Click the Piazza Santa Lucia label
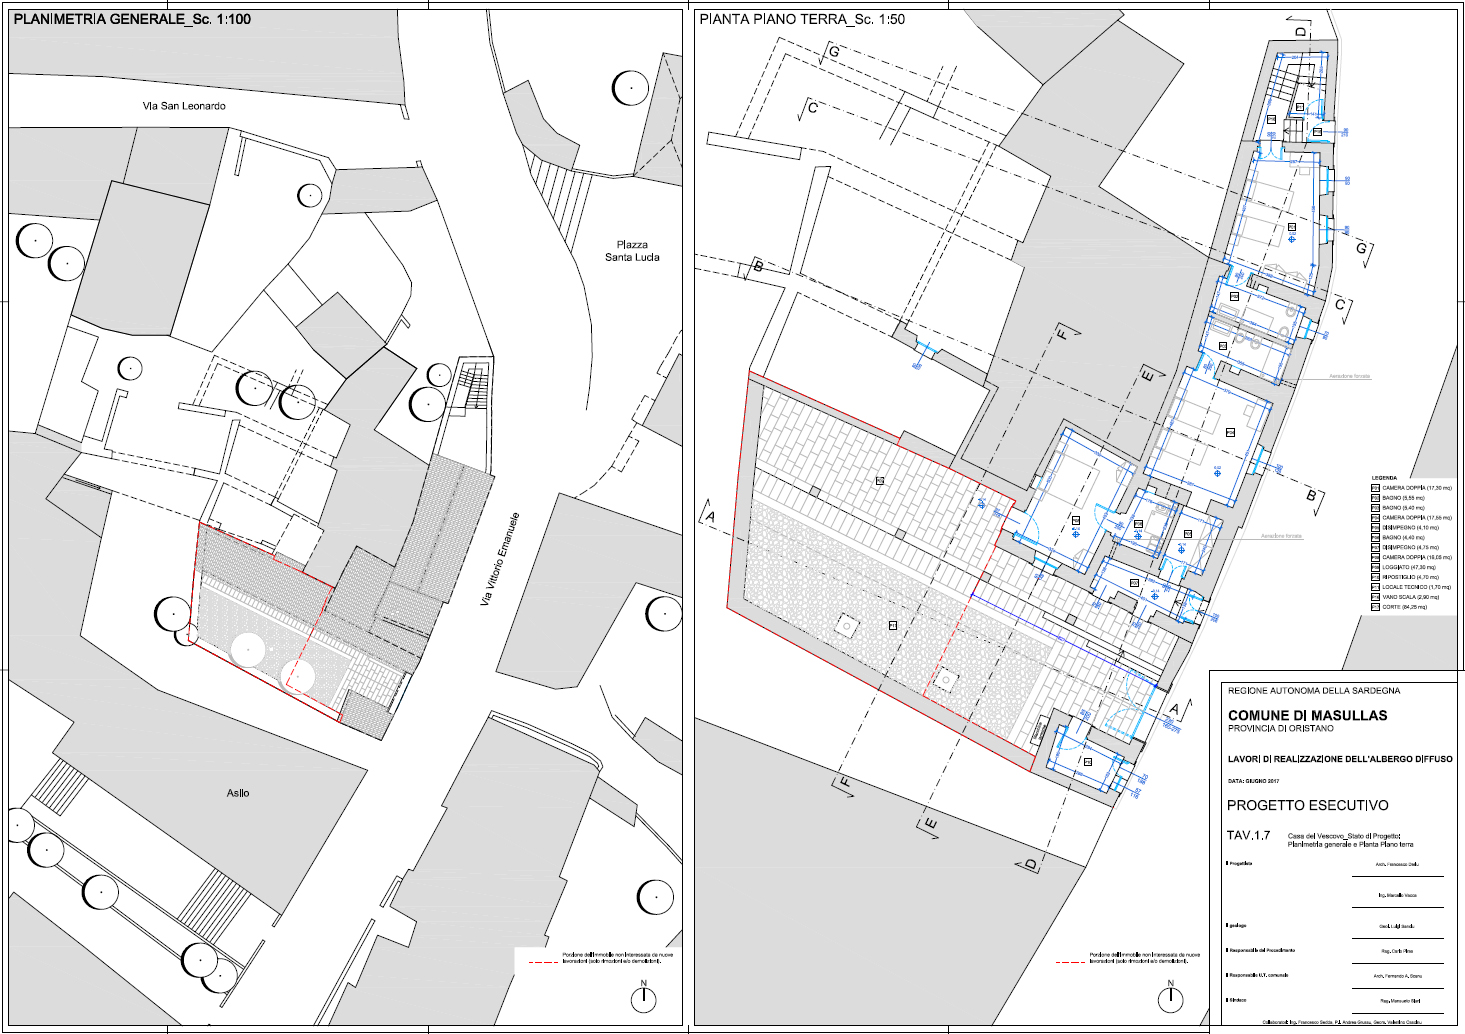This screenshot has width=1465, height=1034. pos(632,251)
